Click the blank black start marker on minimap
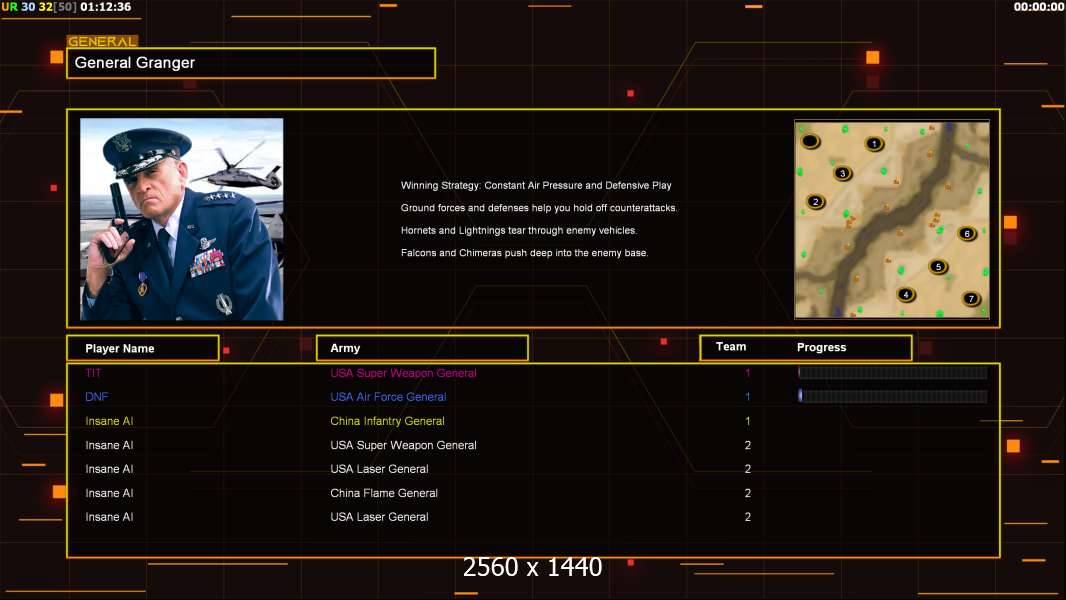The height and width of the screenshot is (600, 1066). point(810,141)
